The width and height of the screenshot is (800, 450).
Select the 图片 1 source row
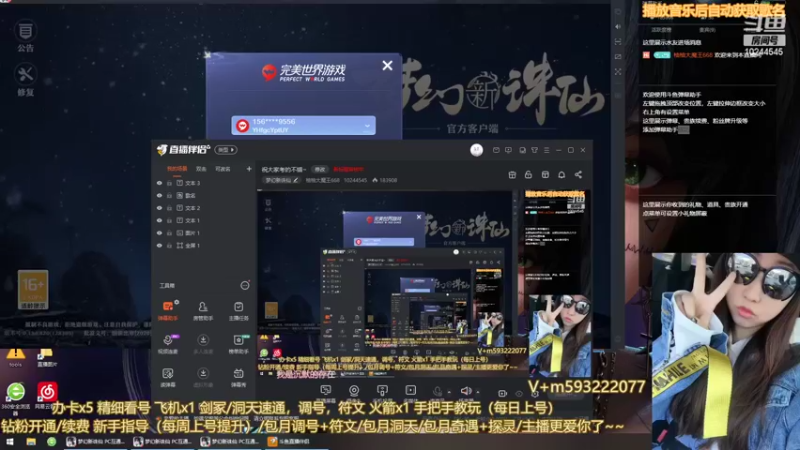coord(204,233)
